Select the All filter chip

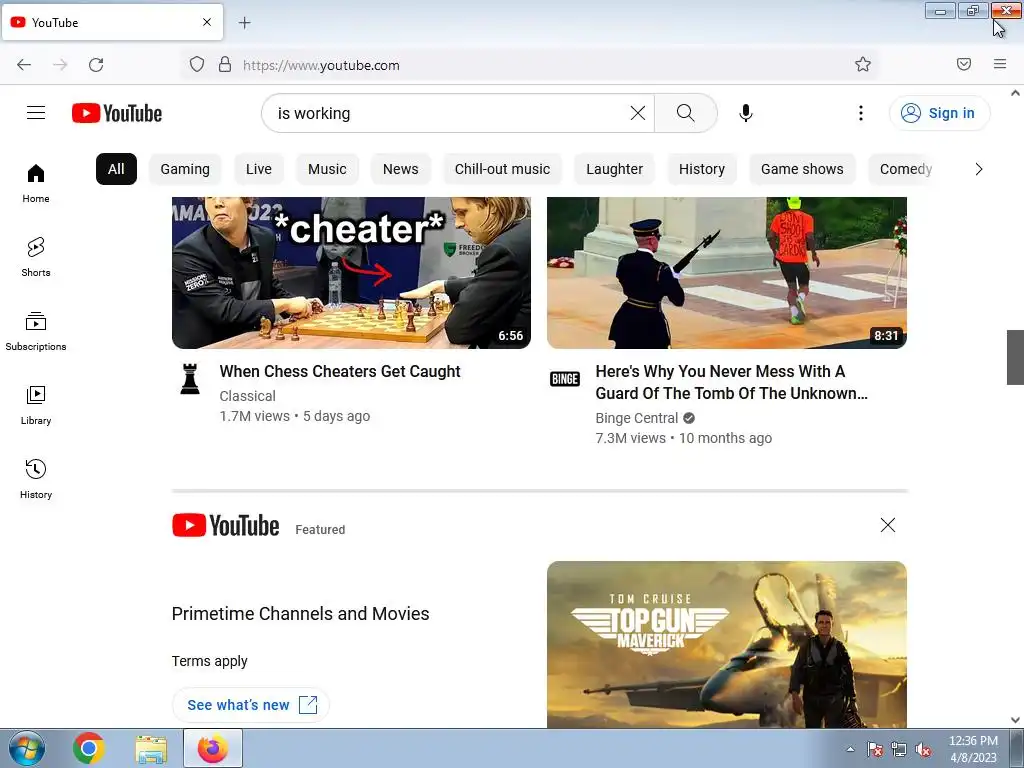point(116,169)
